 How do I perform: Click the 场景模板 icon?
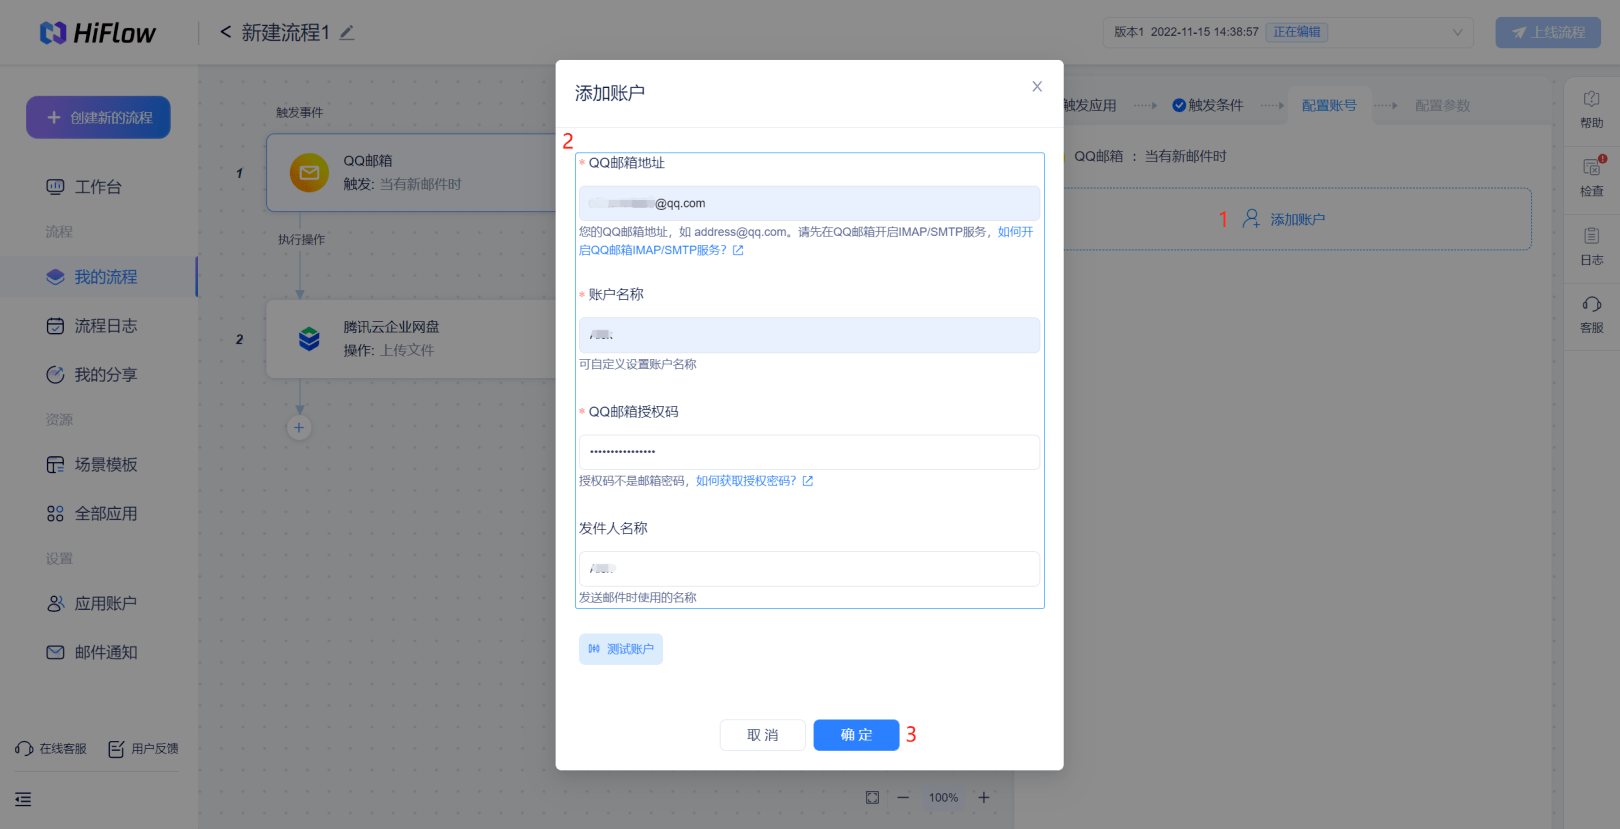click(55, 465)
